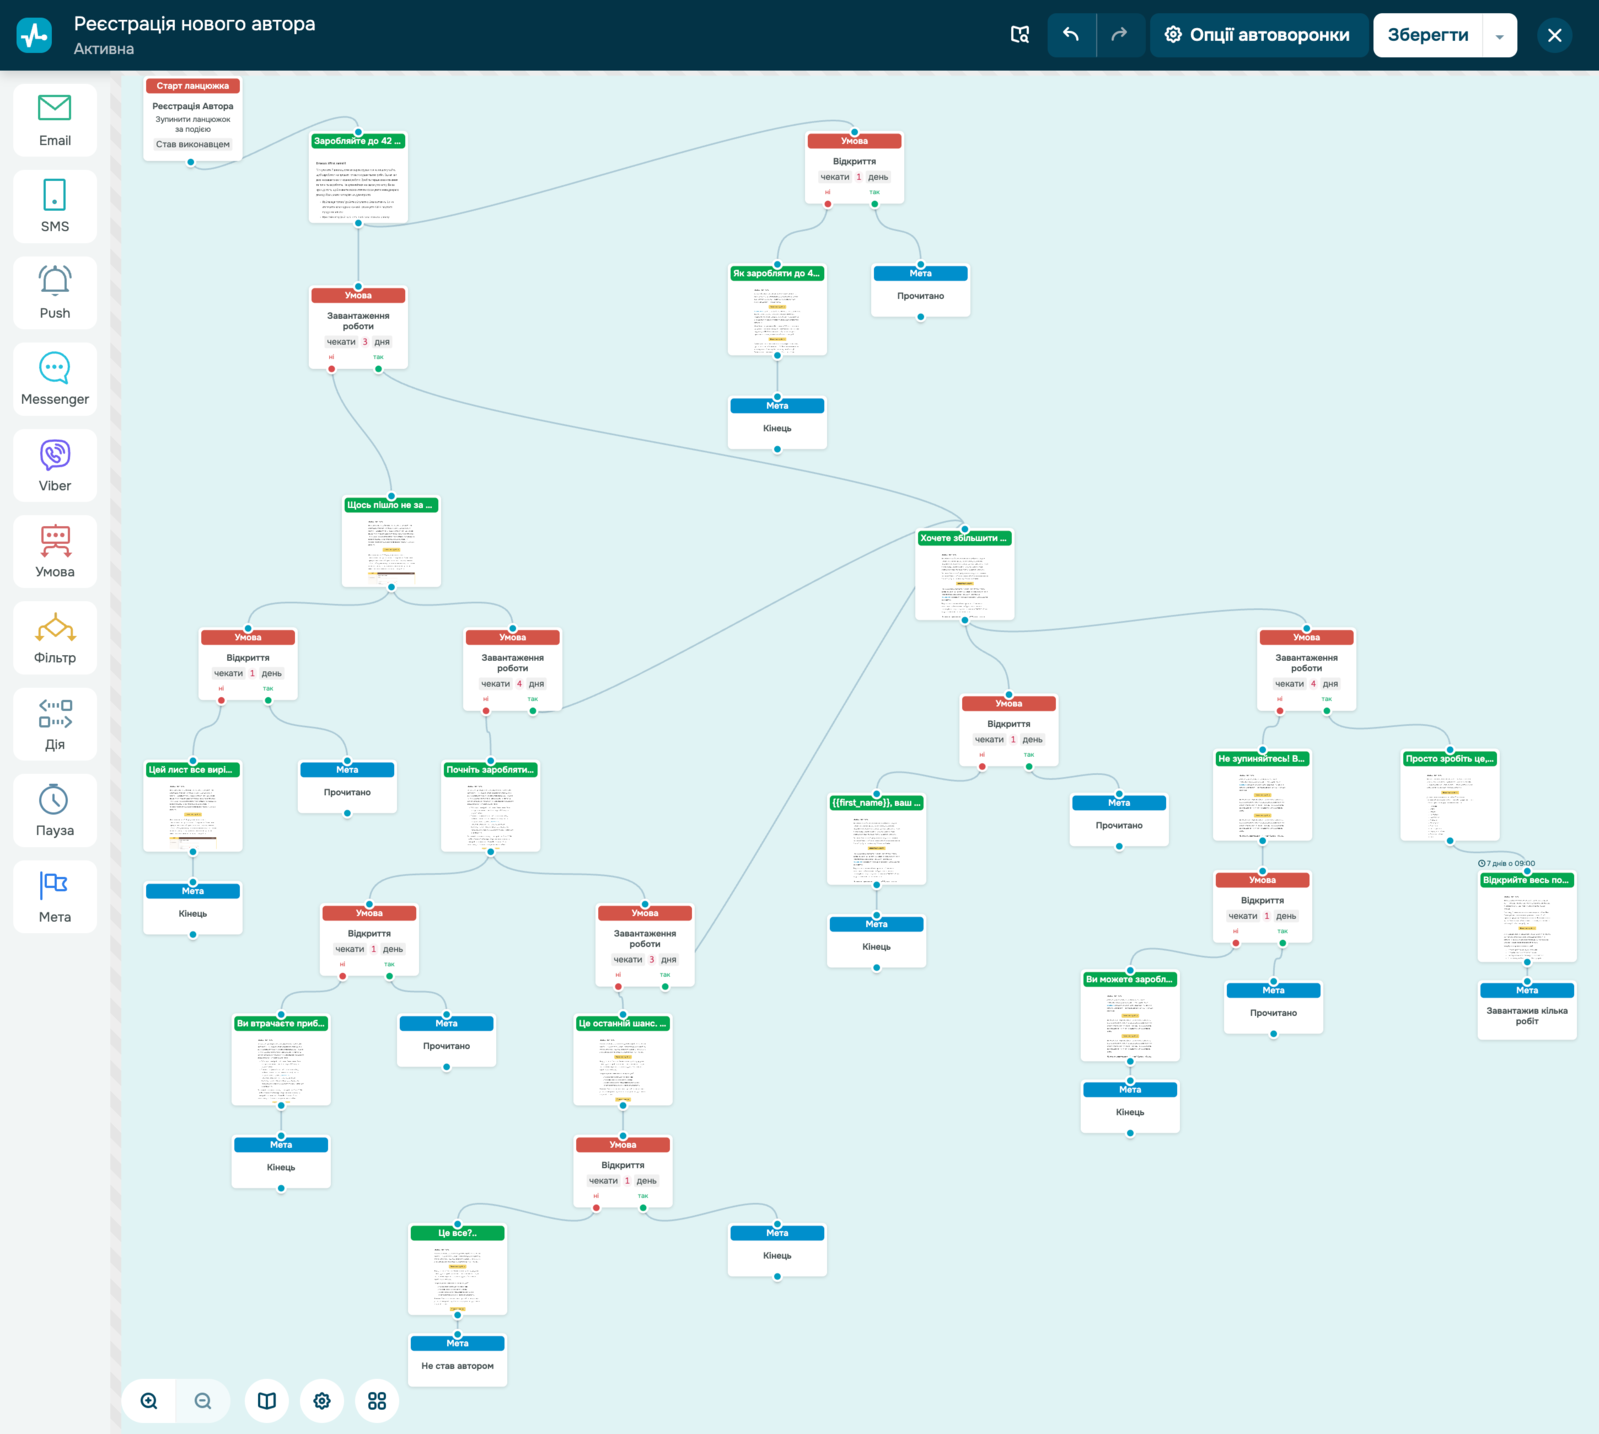Click the redo arrow button
This screenshot has height=1434, width=1599.
[x=1120, y=35]
